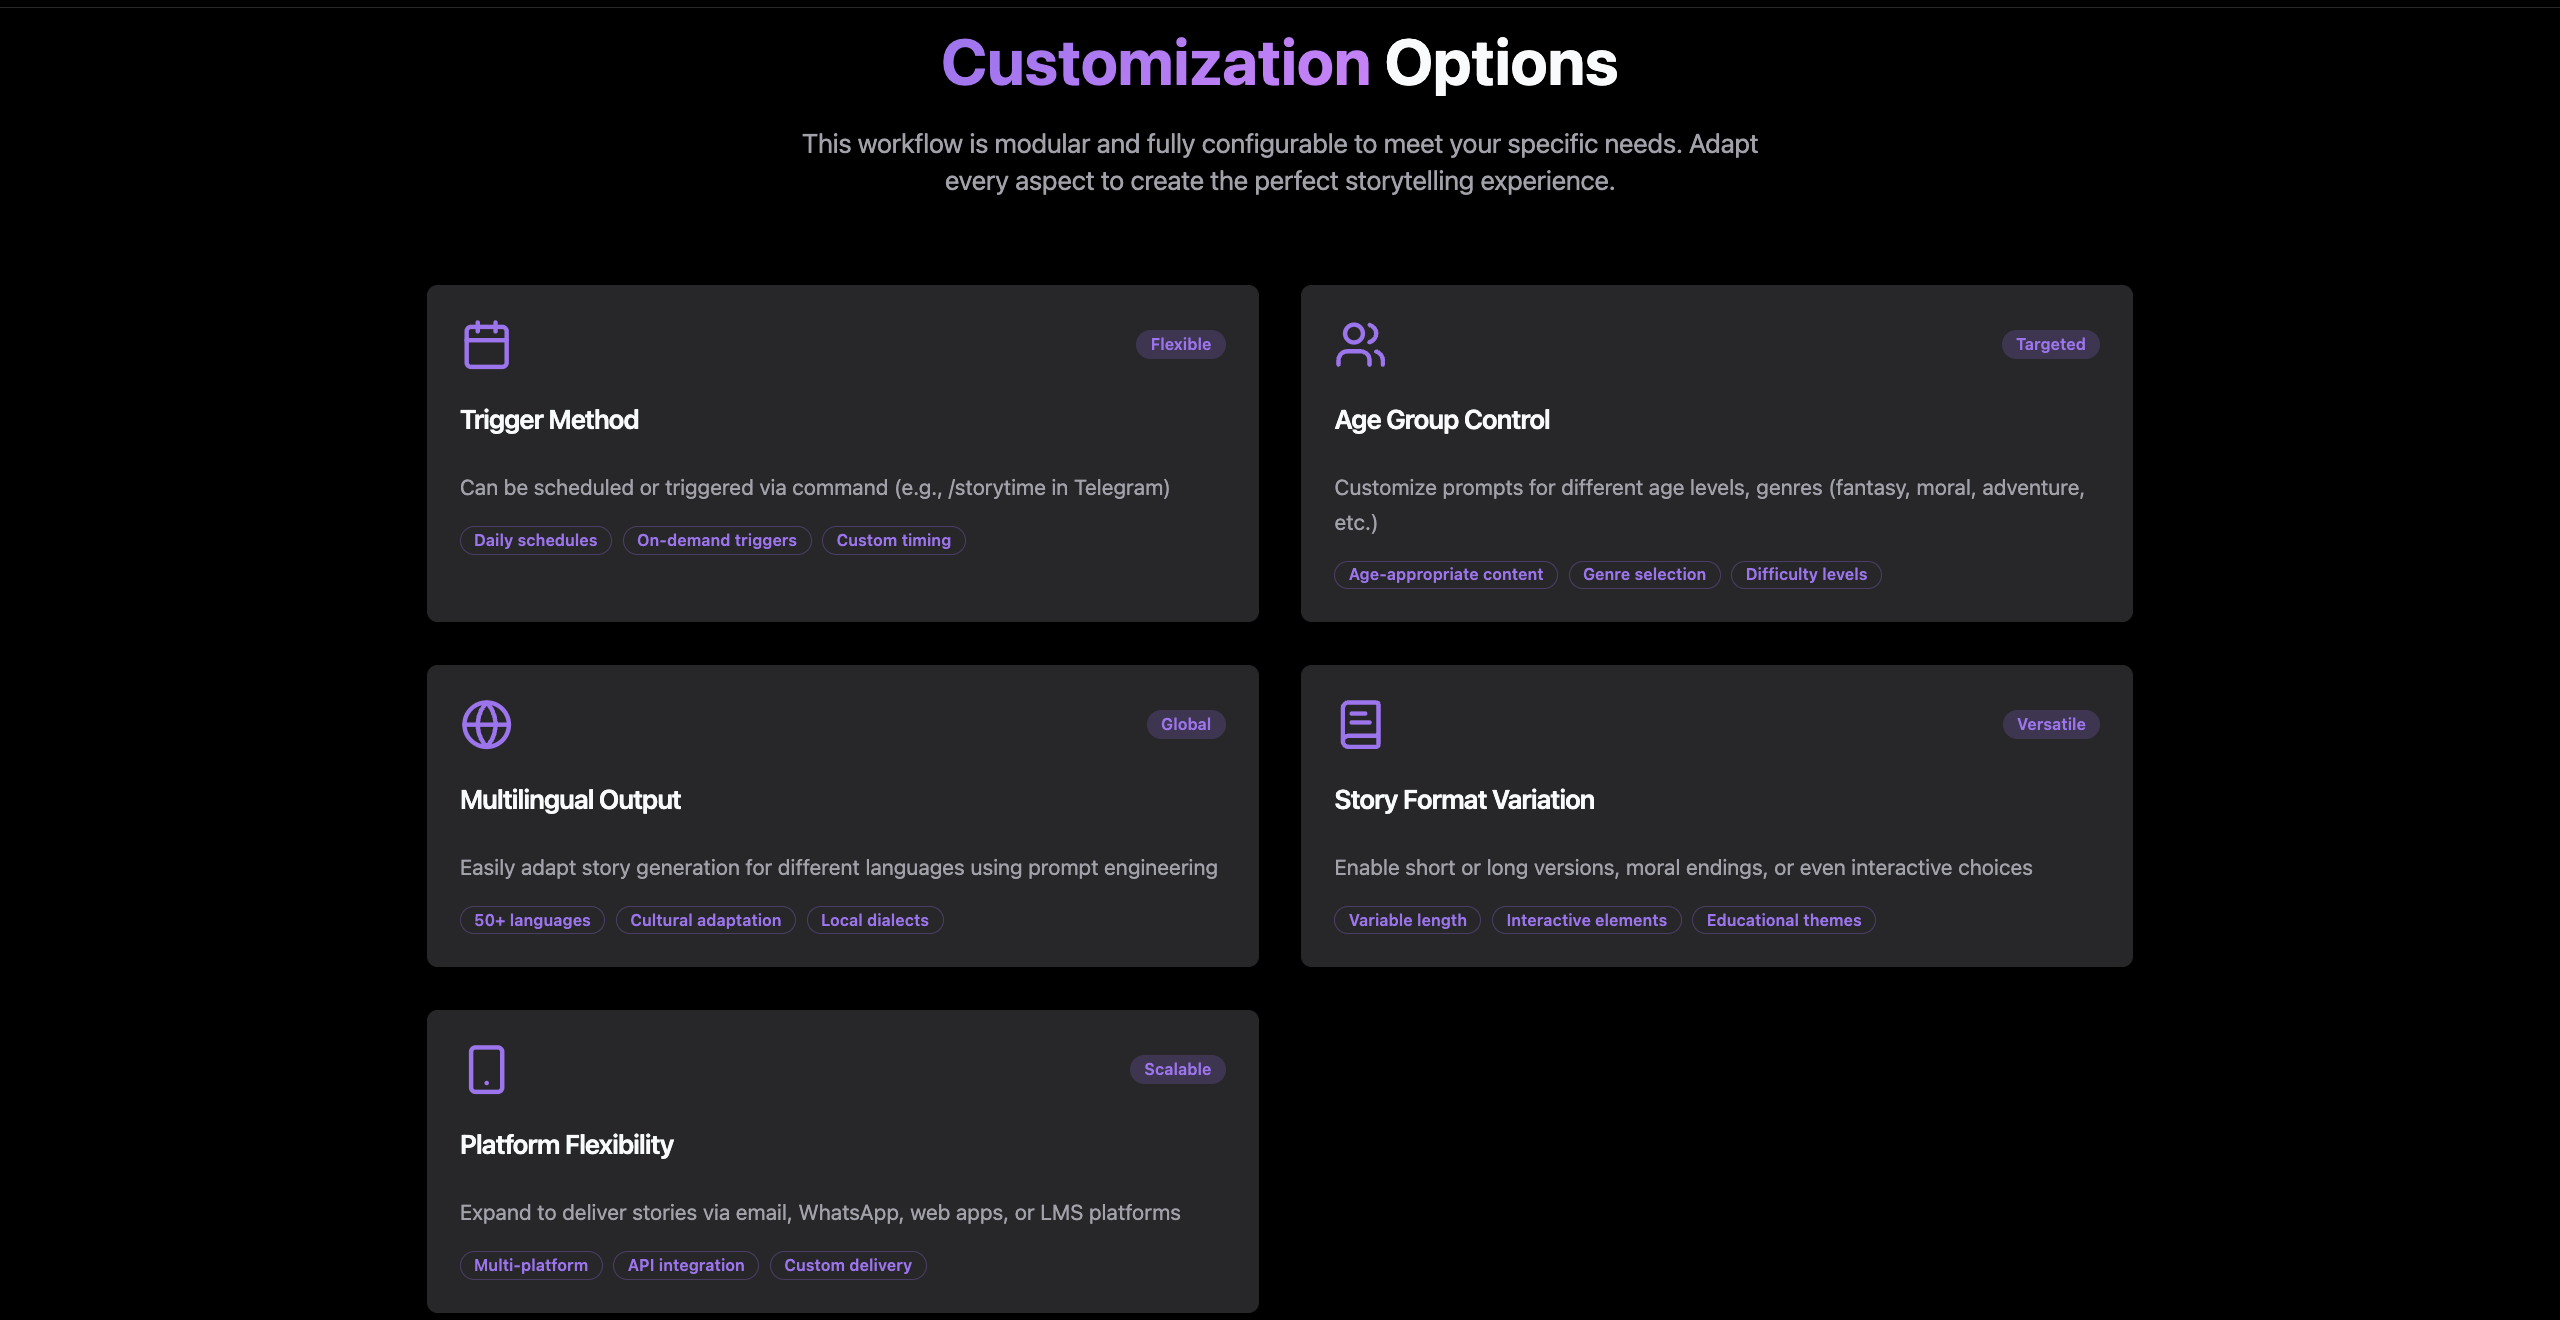
Task: Select the Versatile badge
Action: [x=2050, y=724]
